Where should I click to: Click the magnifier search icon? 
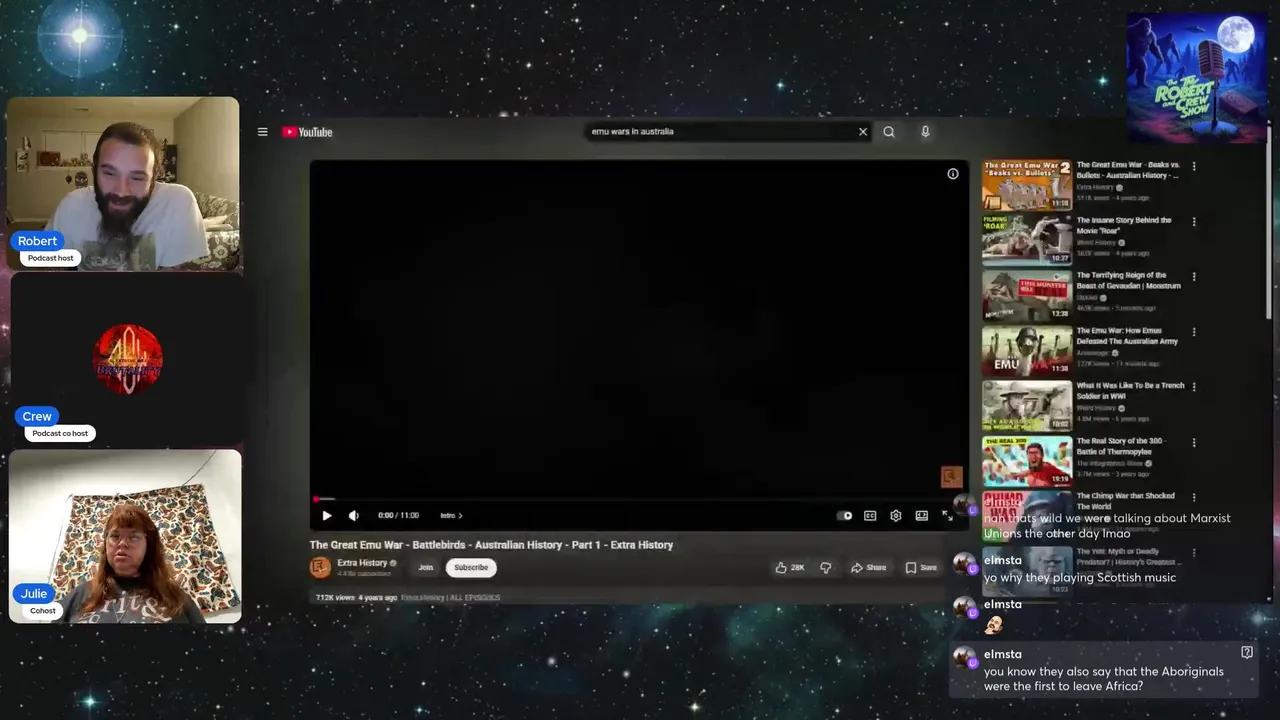[889, 132]
